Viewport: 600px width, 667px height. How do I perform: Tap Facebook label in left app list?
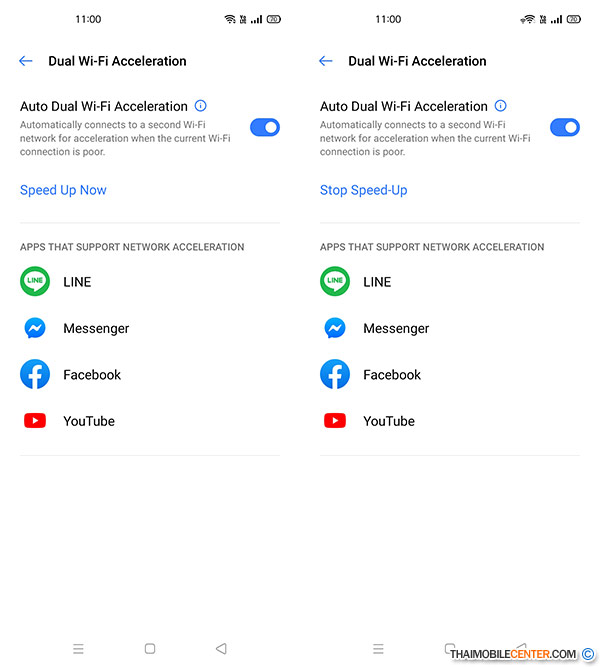[92, 375]
